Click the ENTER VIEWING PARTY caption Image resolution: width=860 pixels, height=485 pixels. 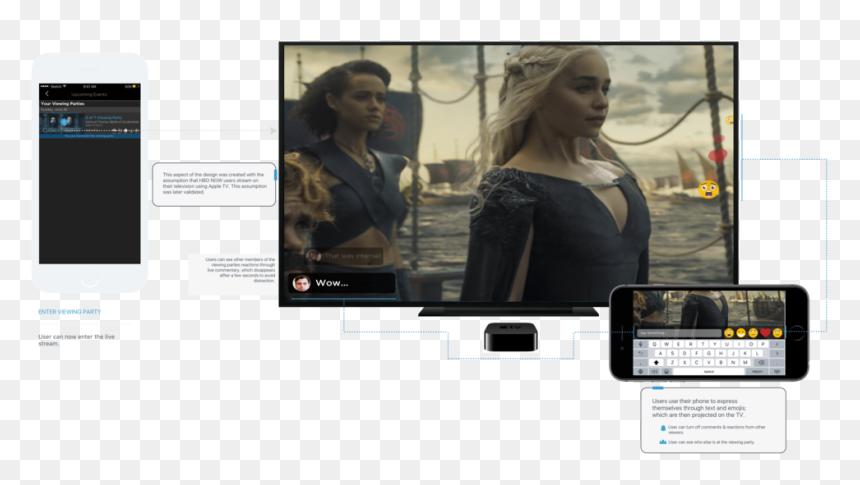click(x=70, y=312)
